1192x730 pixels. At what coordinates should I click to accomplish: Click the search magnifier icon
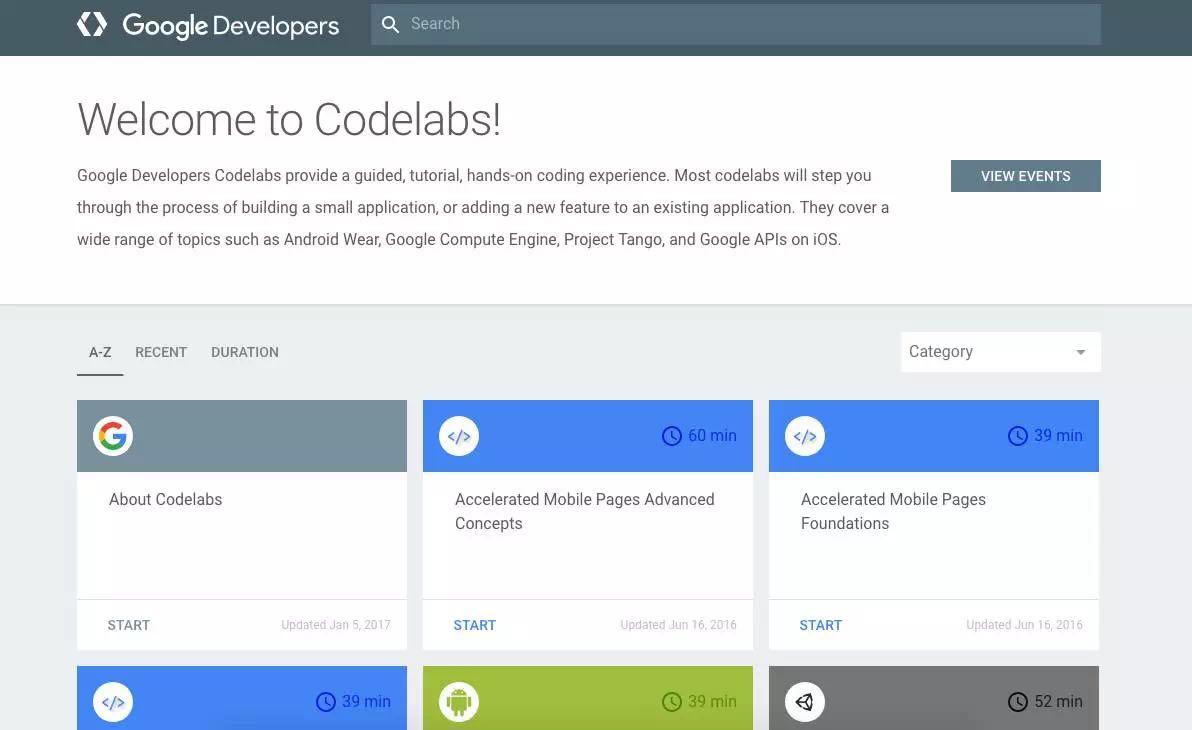point(391,24)
